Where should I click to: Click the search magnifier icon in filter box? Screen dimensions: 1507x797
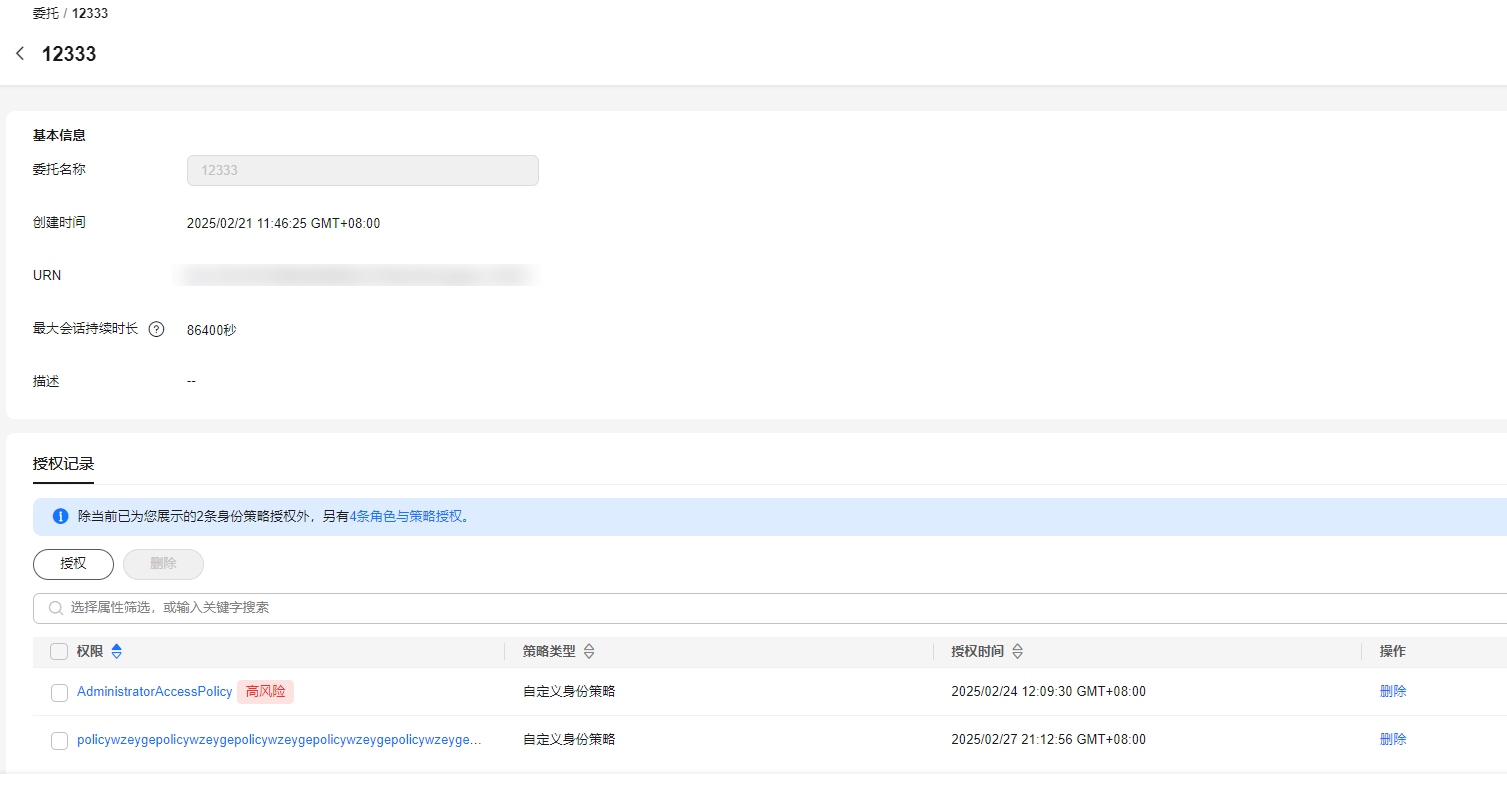click(x=55, y=608)
